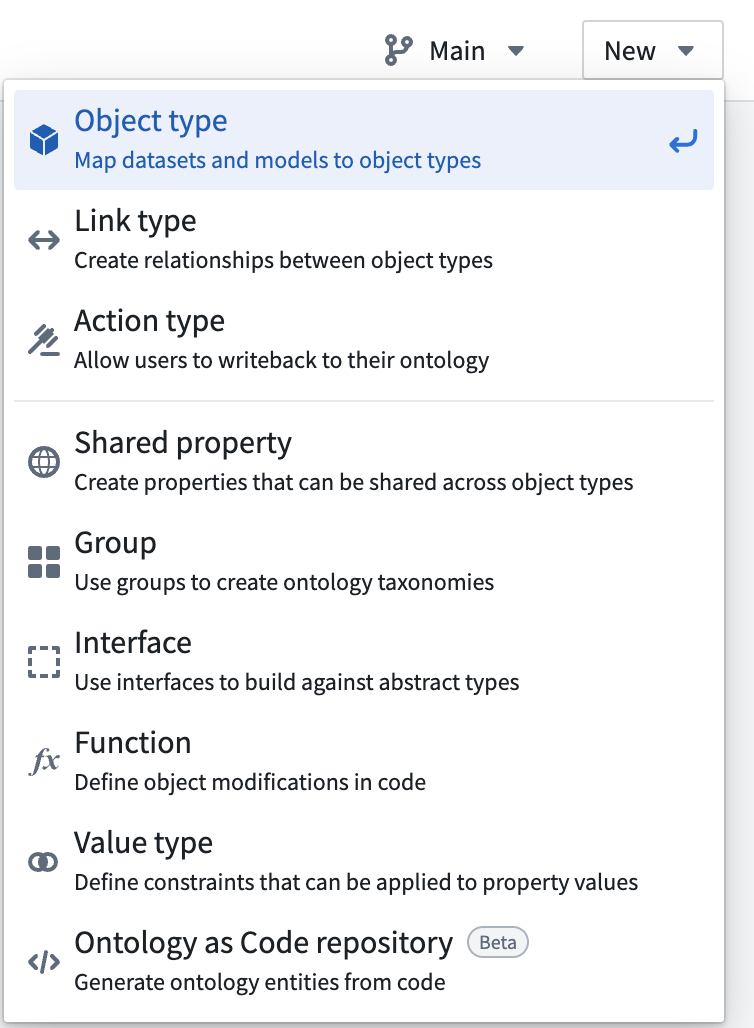Screen dimensions: 754x1028
Task: Expand the New dropdown button
Action: coord(652,50)
